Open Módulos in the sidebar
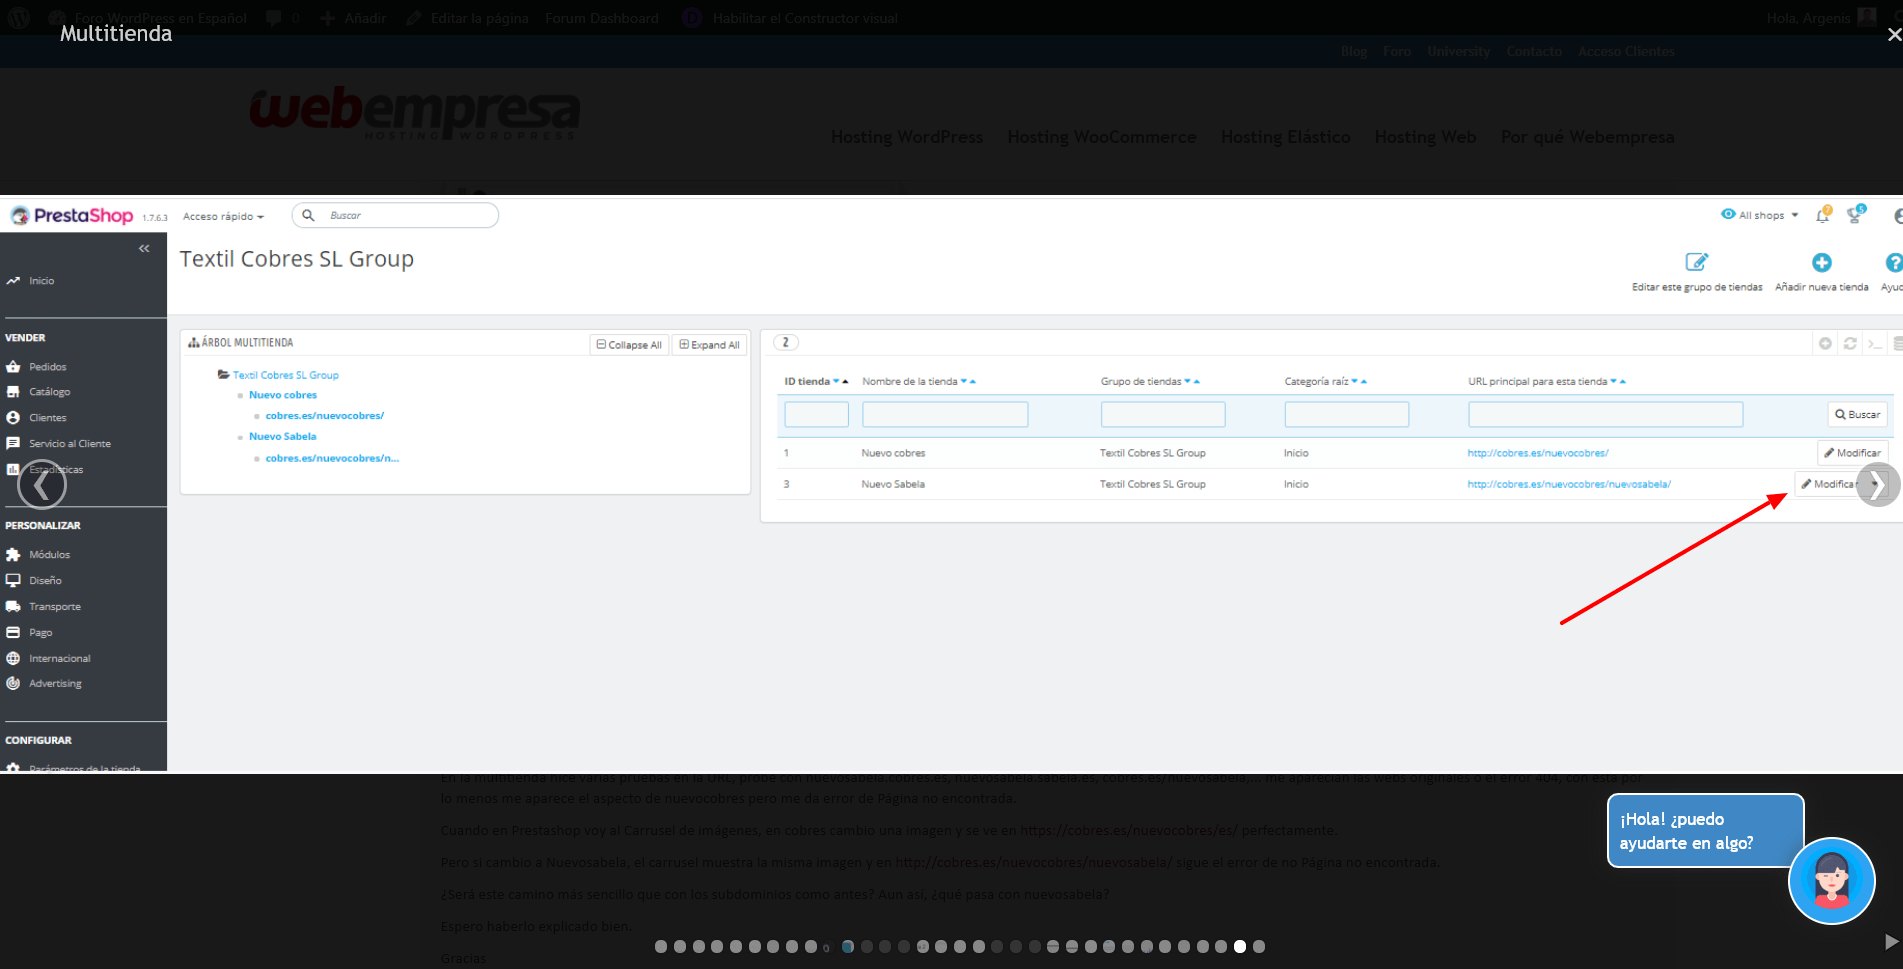The width and height of the screenshot is (1903, 969). tap(49, 555)
